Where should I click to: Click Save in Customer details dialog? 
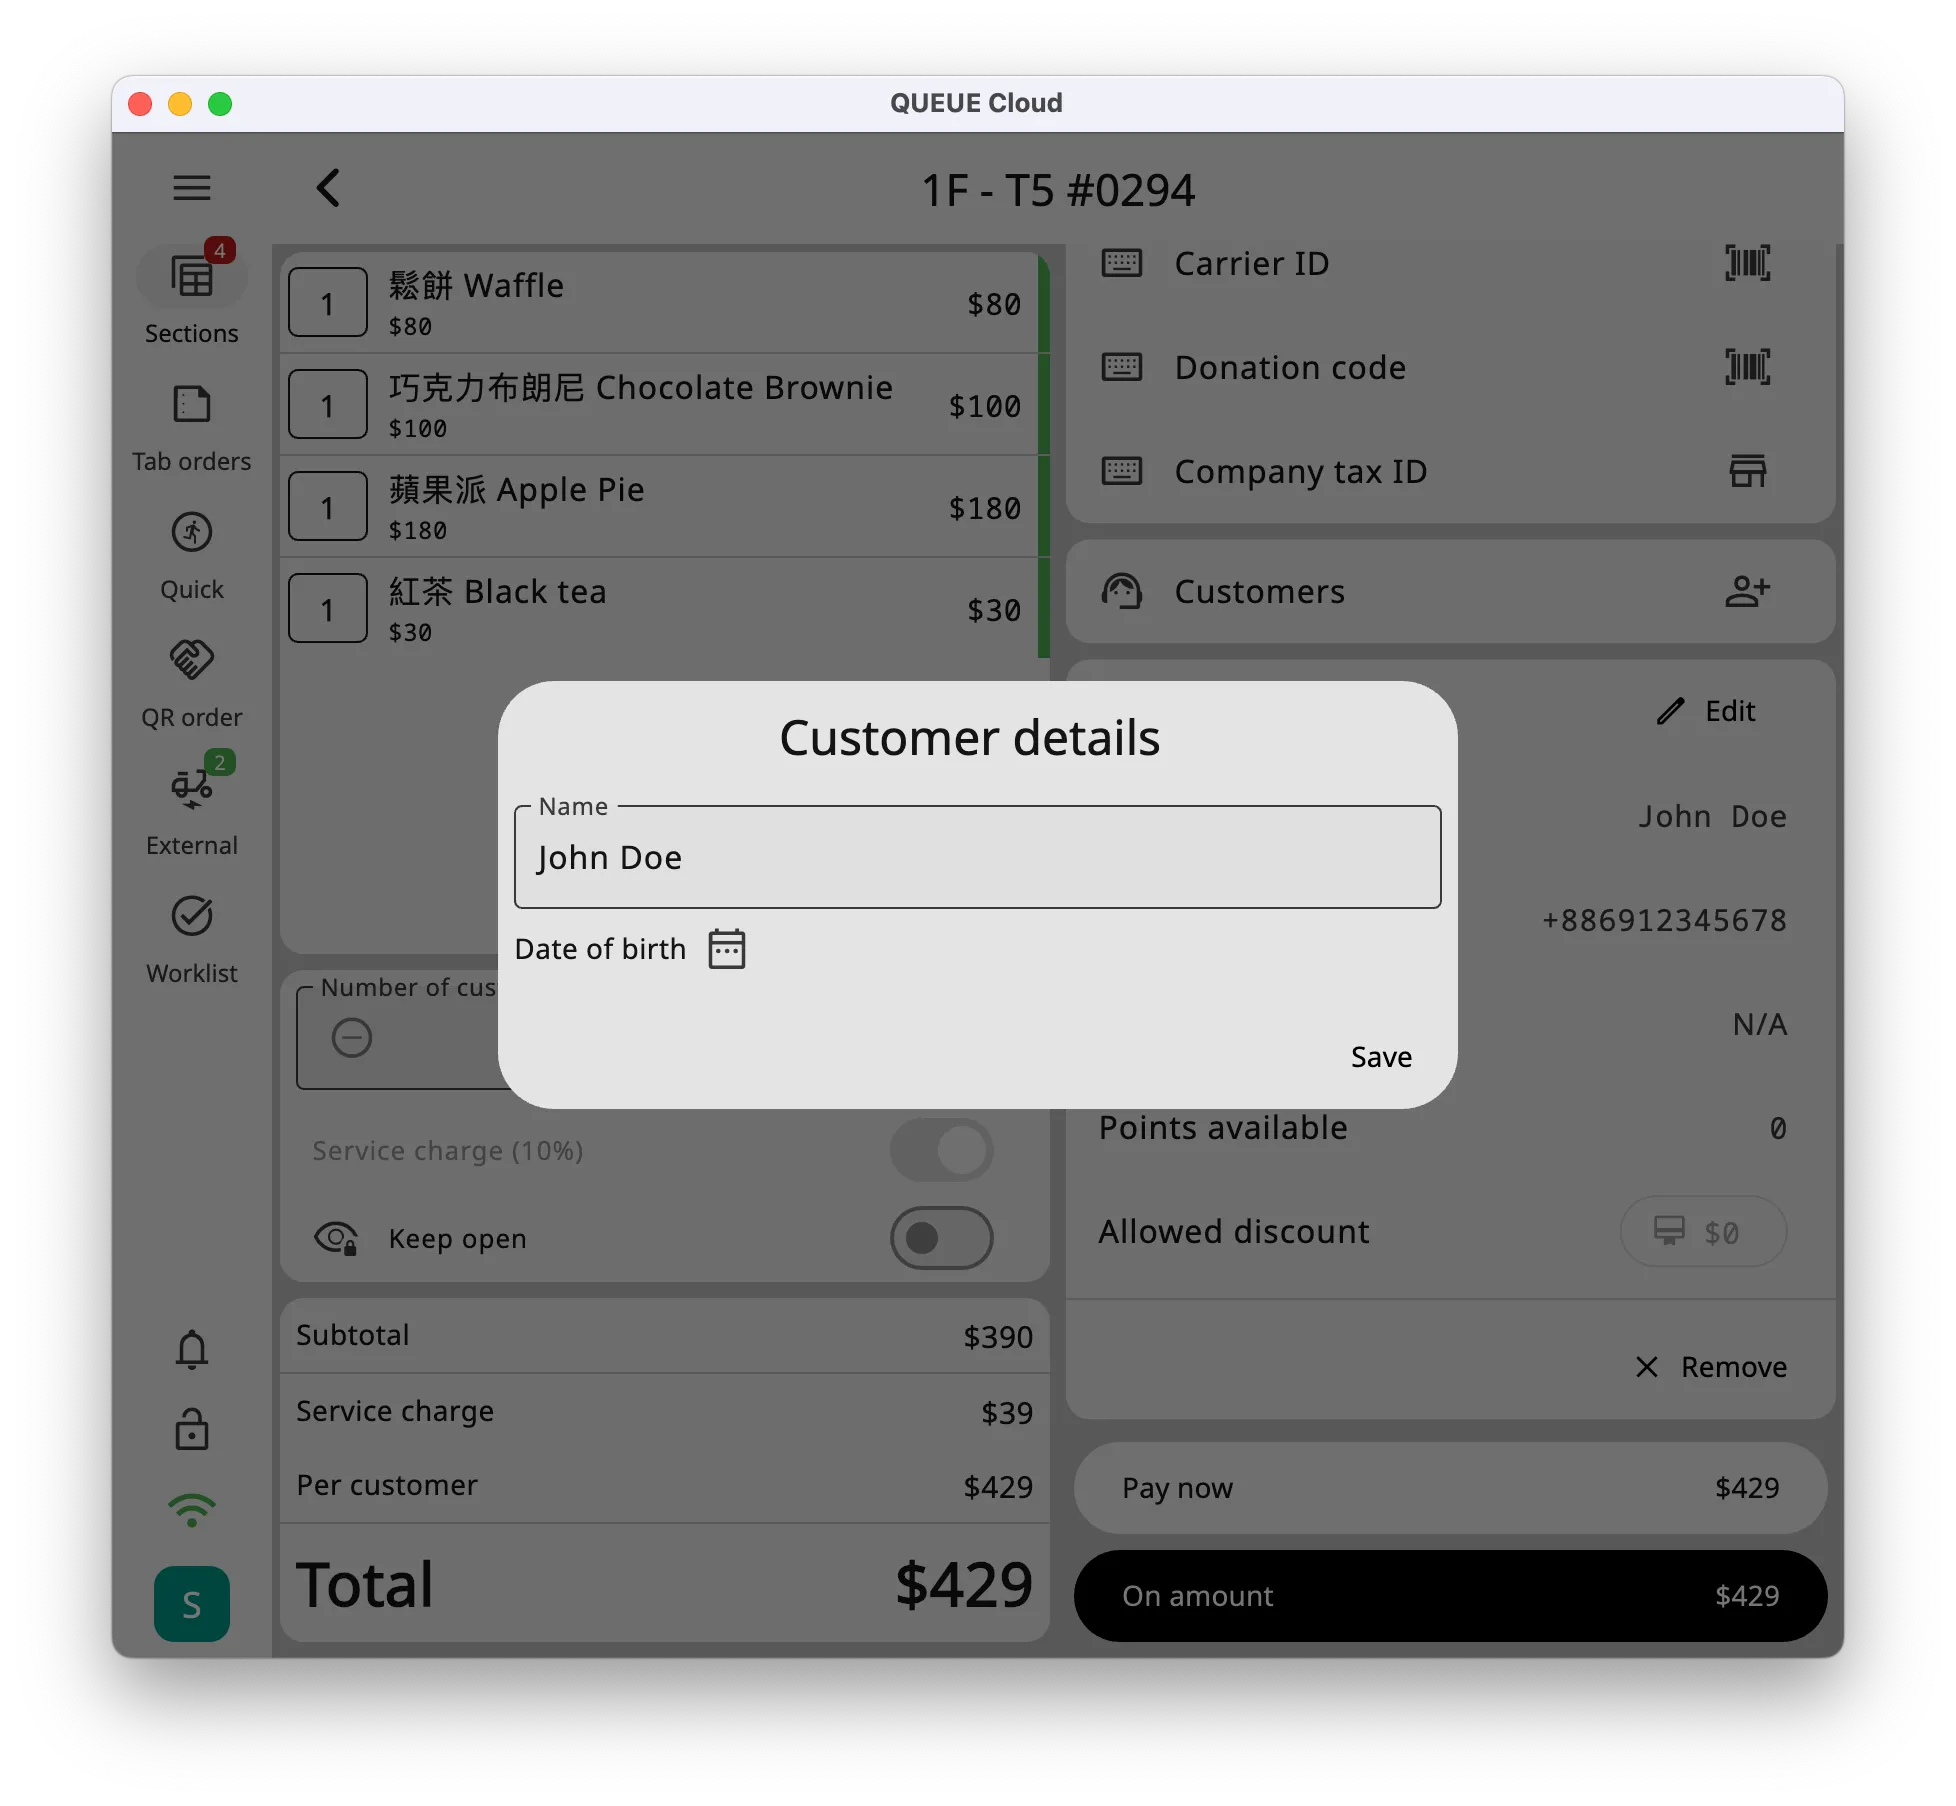1382,1056
